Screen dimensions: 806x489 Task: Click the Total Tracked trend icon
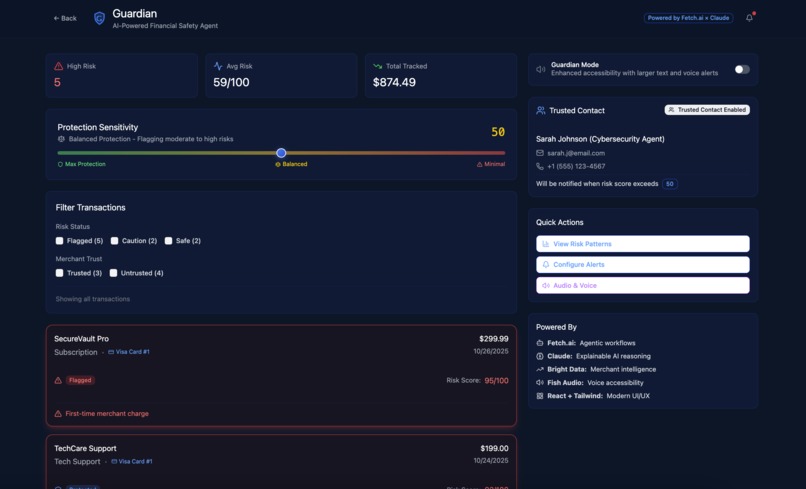click(377, 66)
